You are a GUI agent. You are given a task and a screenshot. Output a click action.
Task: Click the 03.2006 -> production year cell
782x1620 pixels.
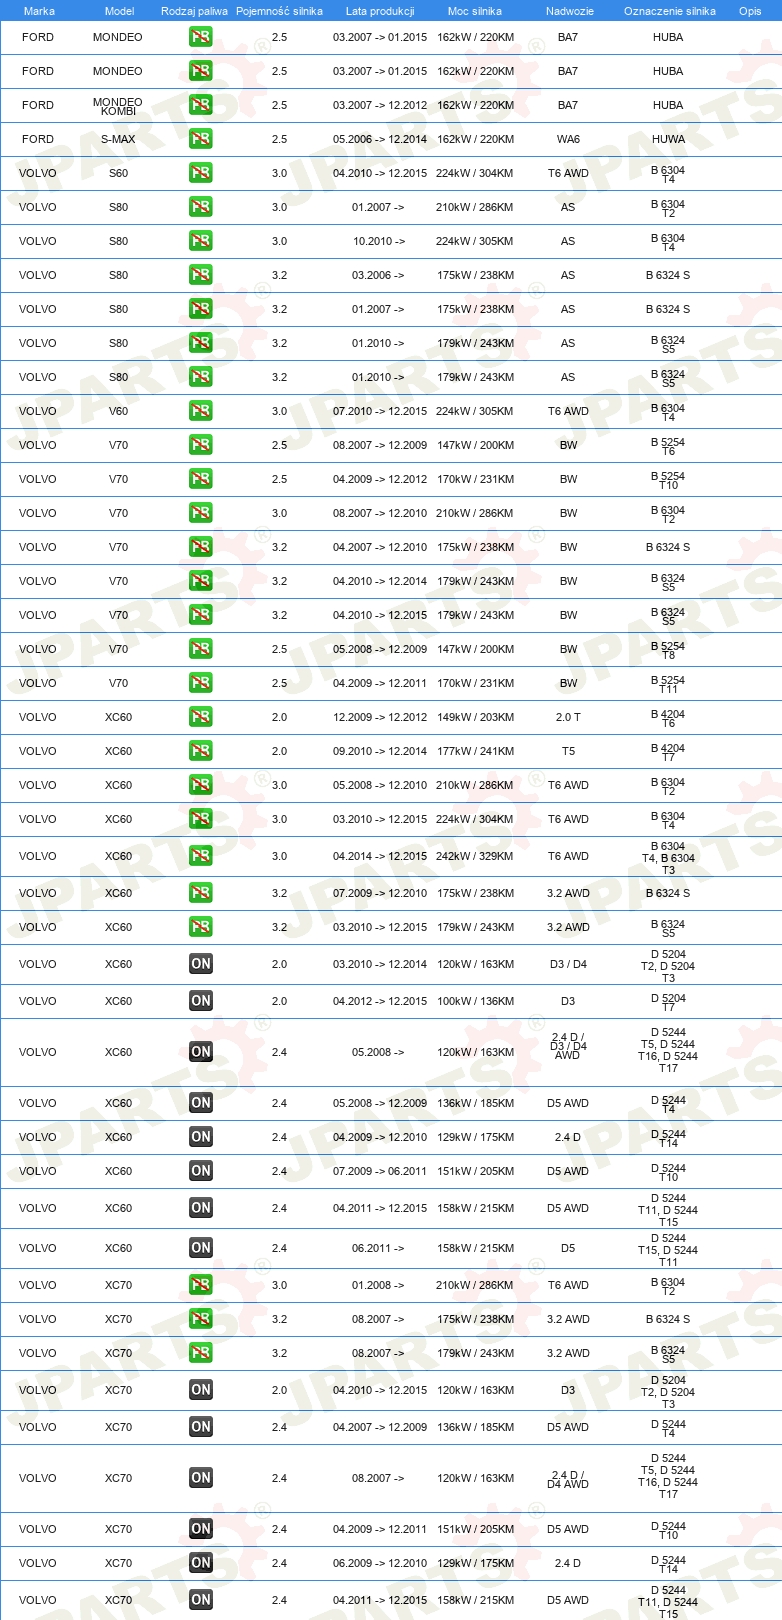pos(378,275)
